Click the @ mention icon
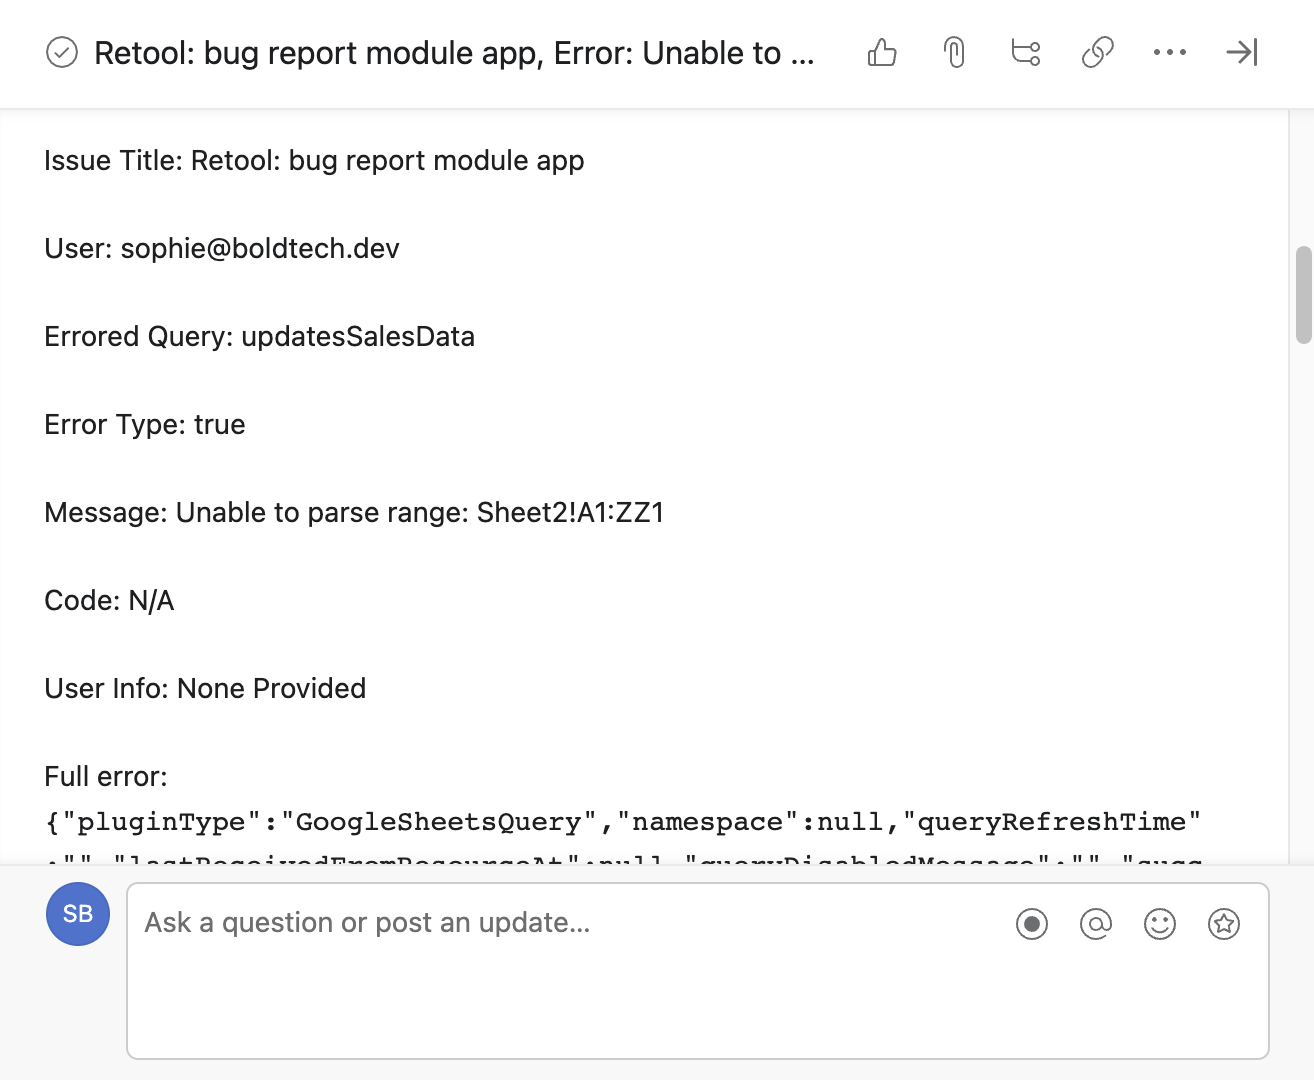 point(1096,924)
